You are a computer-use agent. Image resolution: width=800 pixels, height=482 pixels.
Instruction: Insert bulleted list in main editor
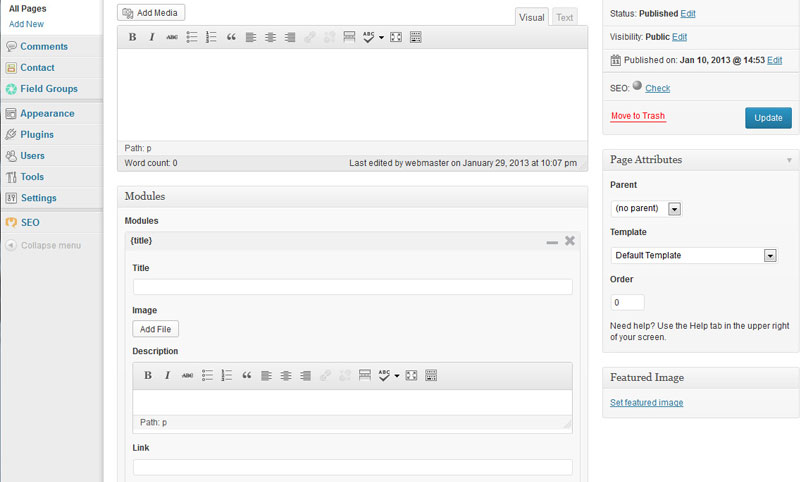point(192,37)
